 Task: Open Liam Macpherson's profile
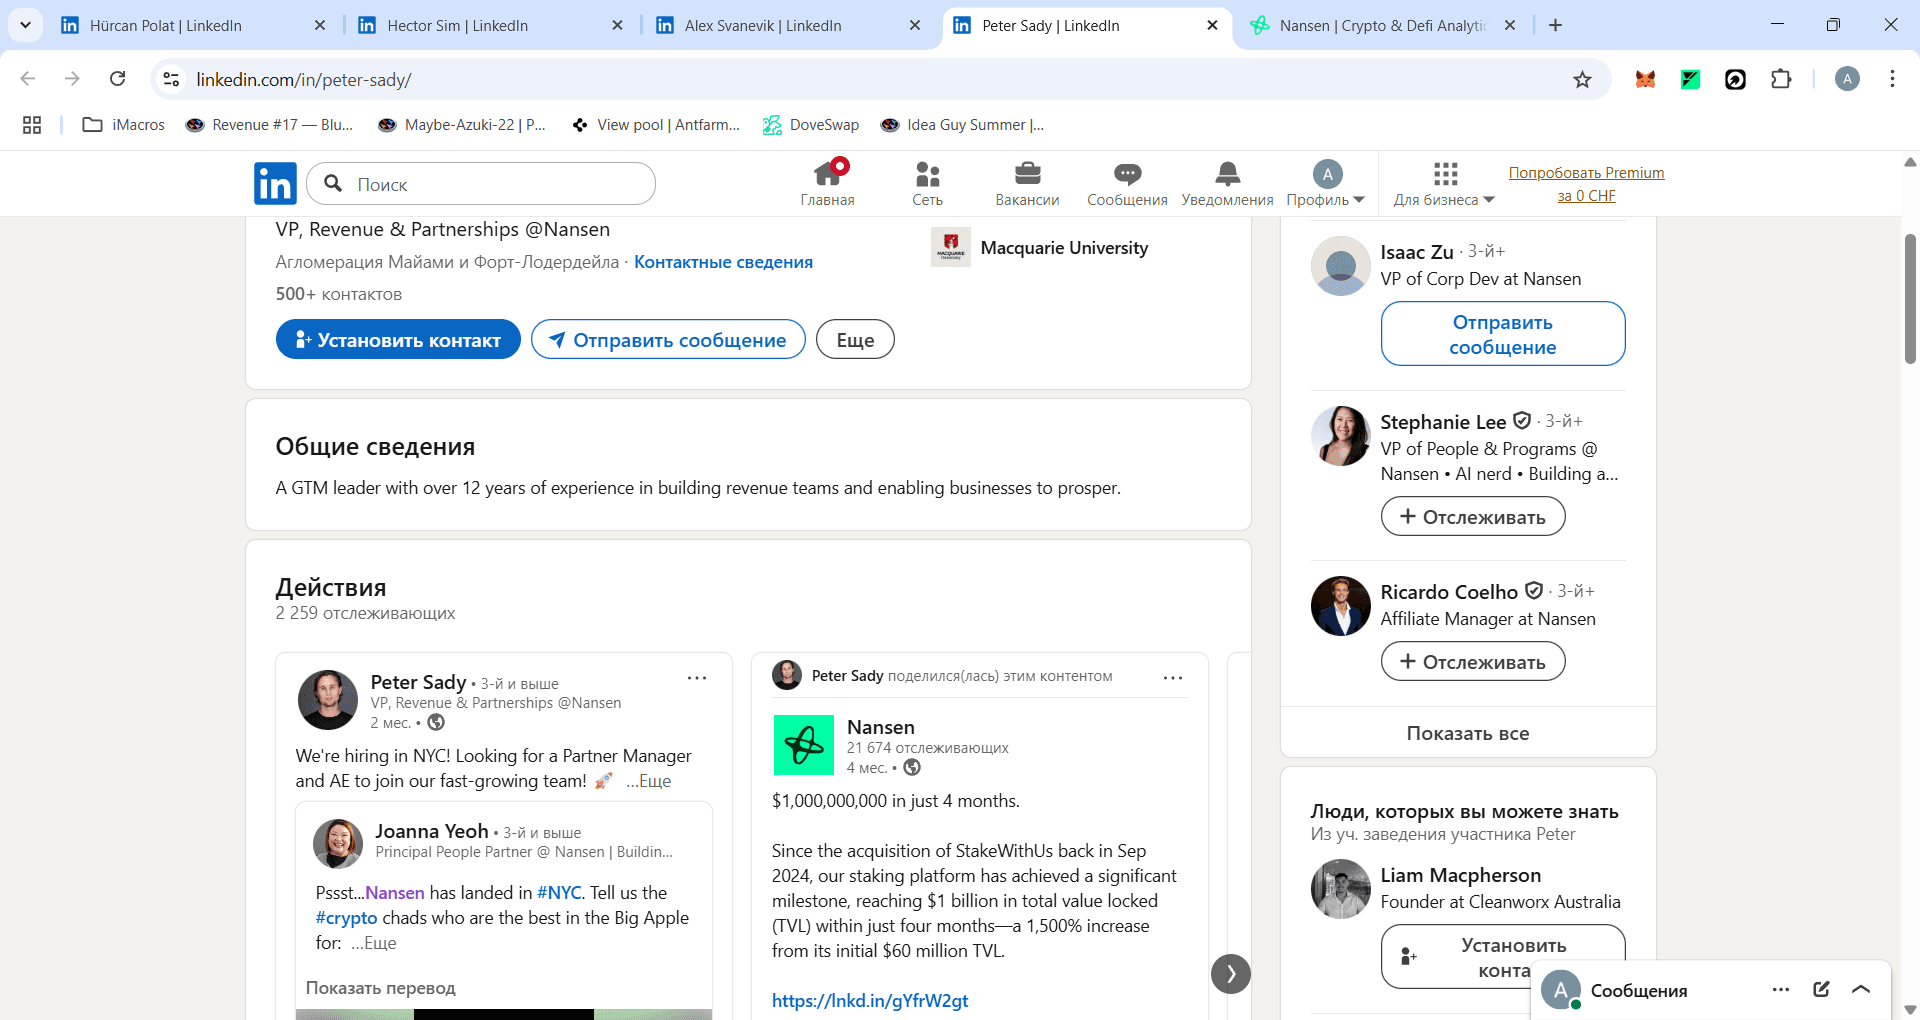[1460, 875]
